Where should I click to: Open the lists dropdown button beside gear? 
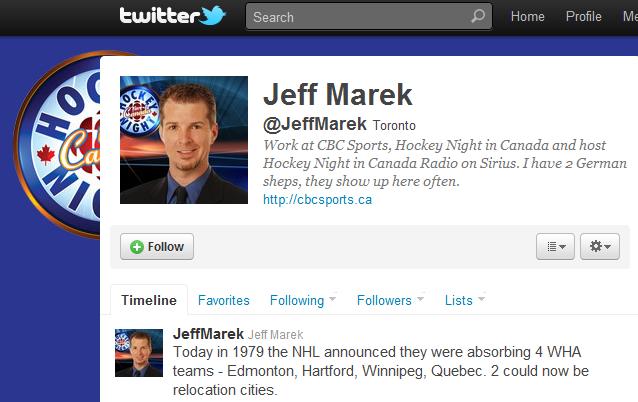(555, 247)
